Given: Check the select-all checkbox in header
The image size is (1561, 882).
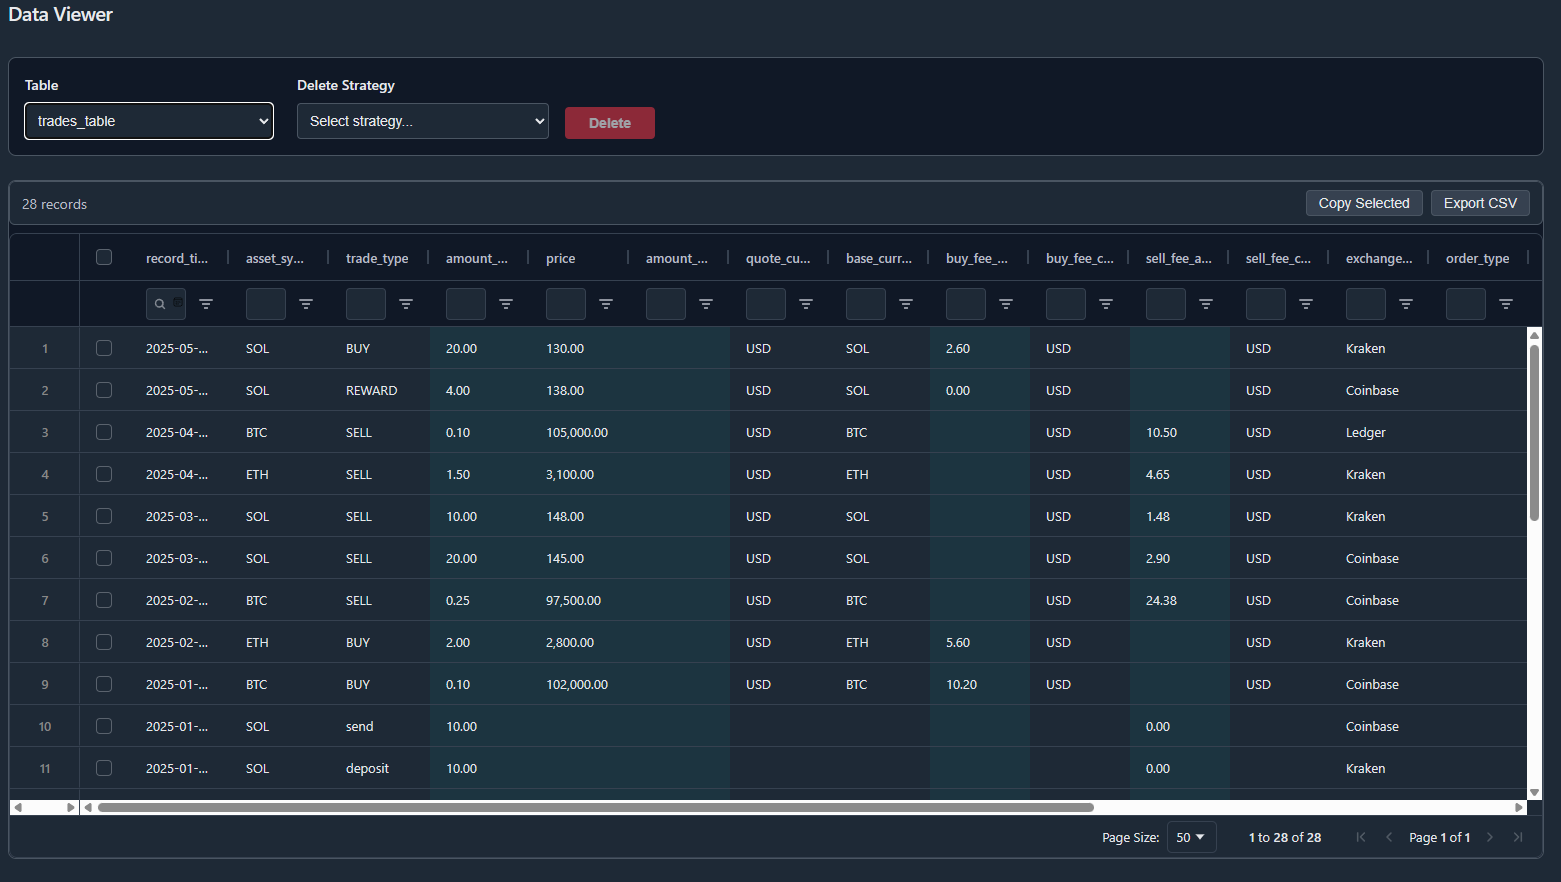Looking at the screenshot, I should 104,257.
